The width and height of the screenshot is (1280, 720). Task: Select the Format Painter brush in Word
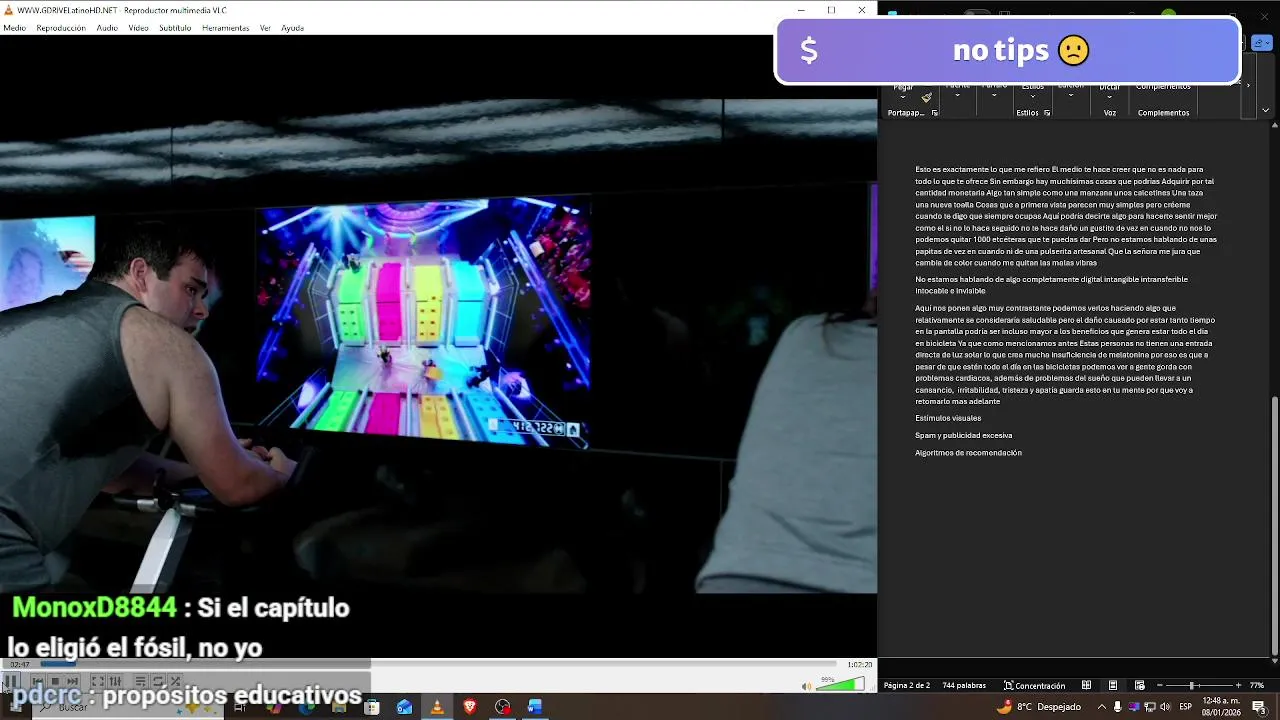coord(927,97)
